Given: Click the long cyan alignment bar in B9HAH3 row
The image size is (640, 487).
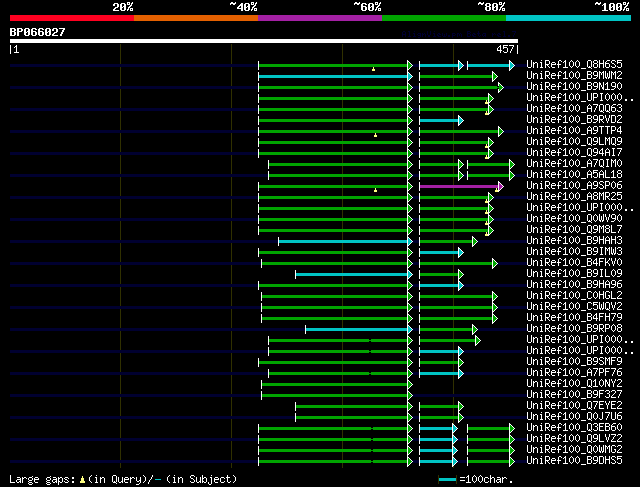Looking at the screenshot, I should [345, 242].
